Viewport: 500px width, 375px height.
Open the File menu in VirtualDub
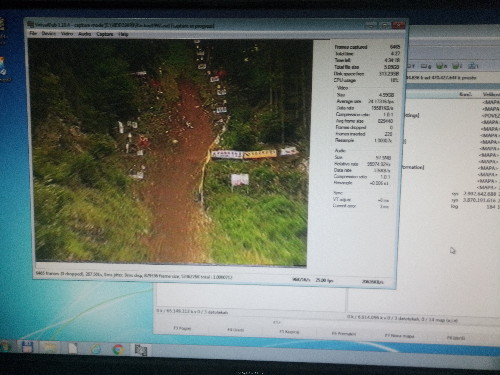(33, 33)
